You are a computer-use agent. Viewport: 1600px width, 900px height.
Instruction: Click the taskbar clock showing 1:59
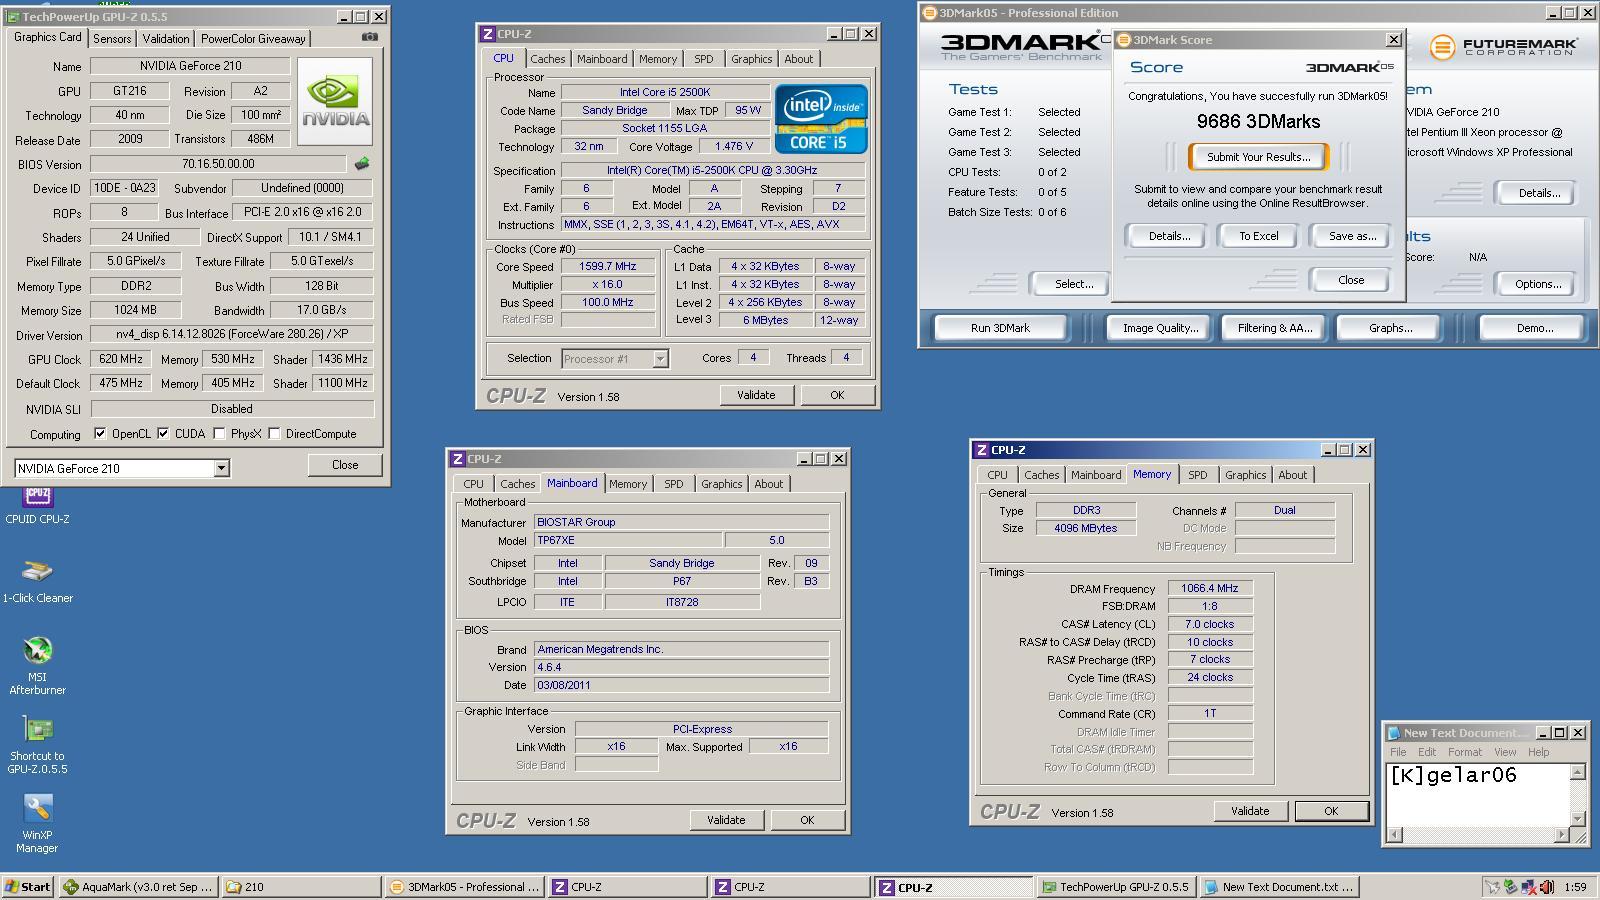(1575, 887)
